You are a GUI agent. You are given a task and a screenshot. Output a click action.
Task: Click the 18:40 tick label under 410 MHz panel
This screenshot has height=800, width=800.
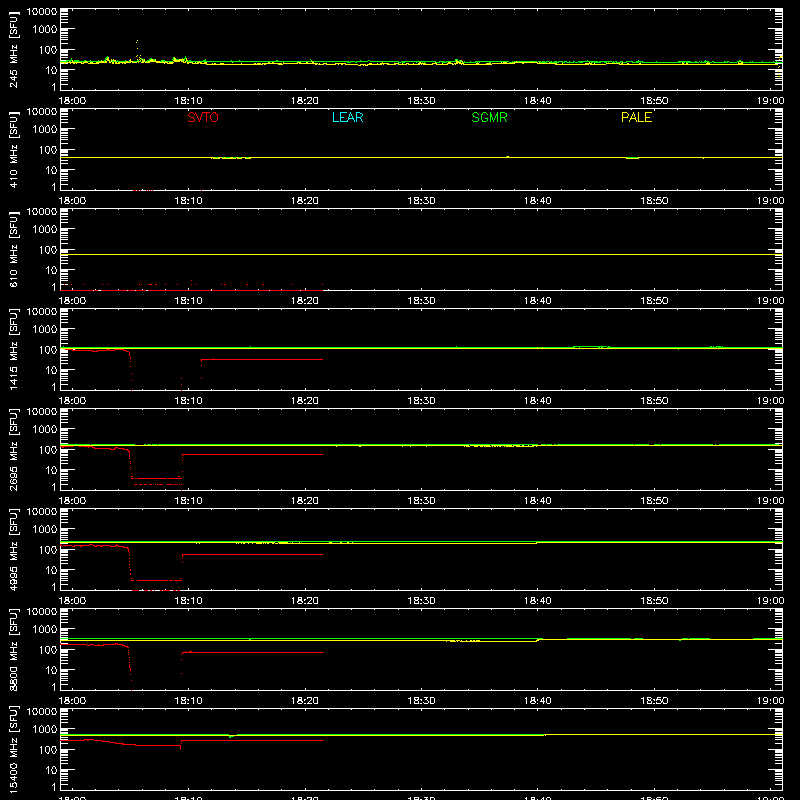click(x=538, y=201)
